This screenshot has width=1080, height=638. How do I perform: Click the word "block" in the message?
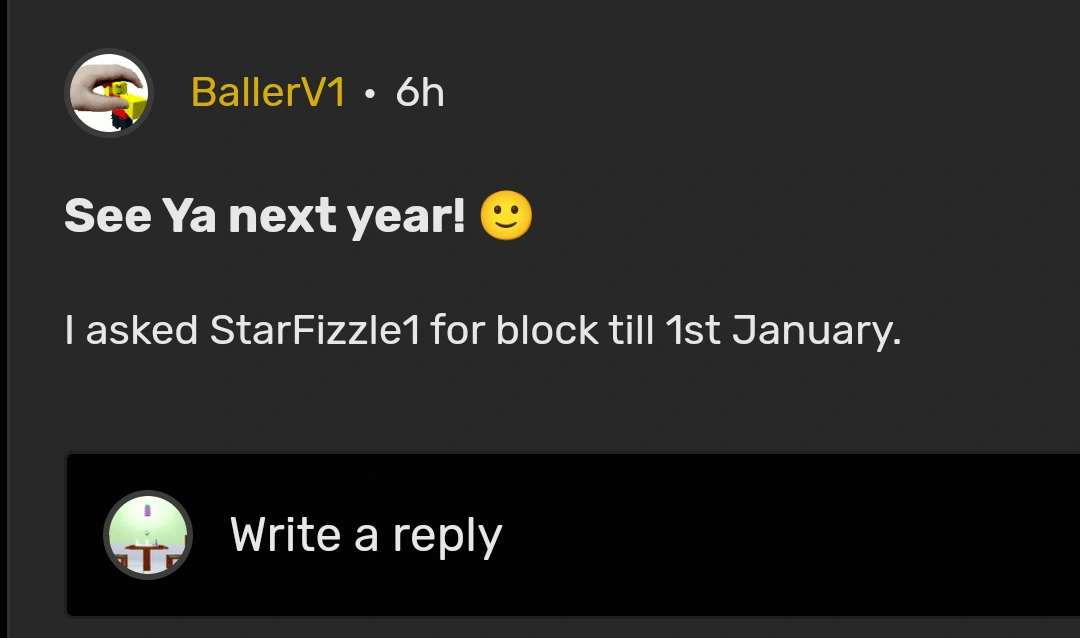pos(546,330)
